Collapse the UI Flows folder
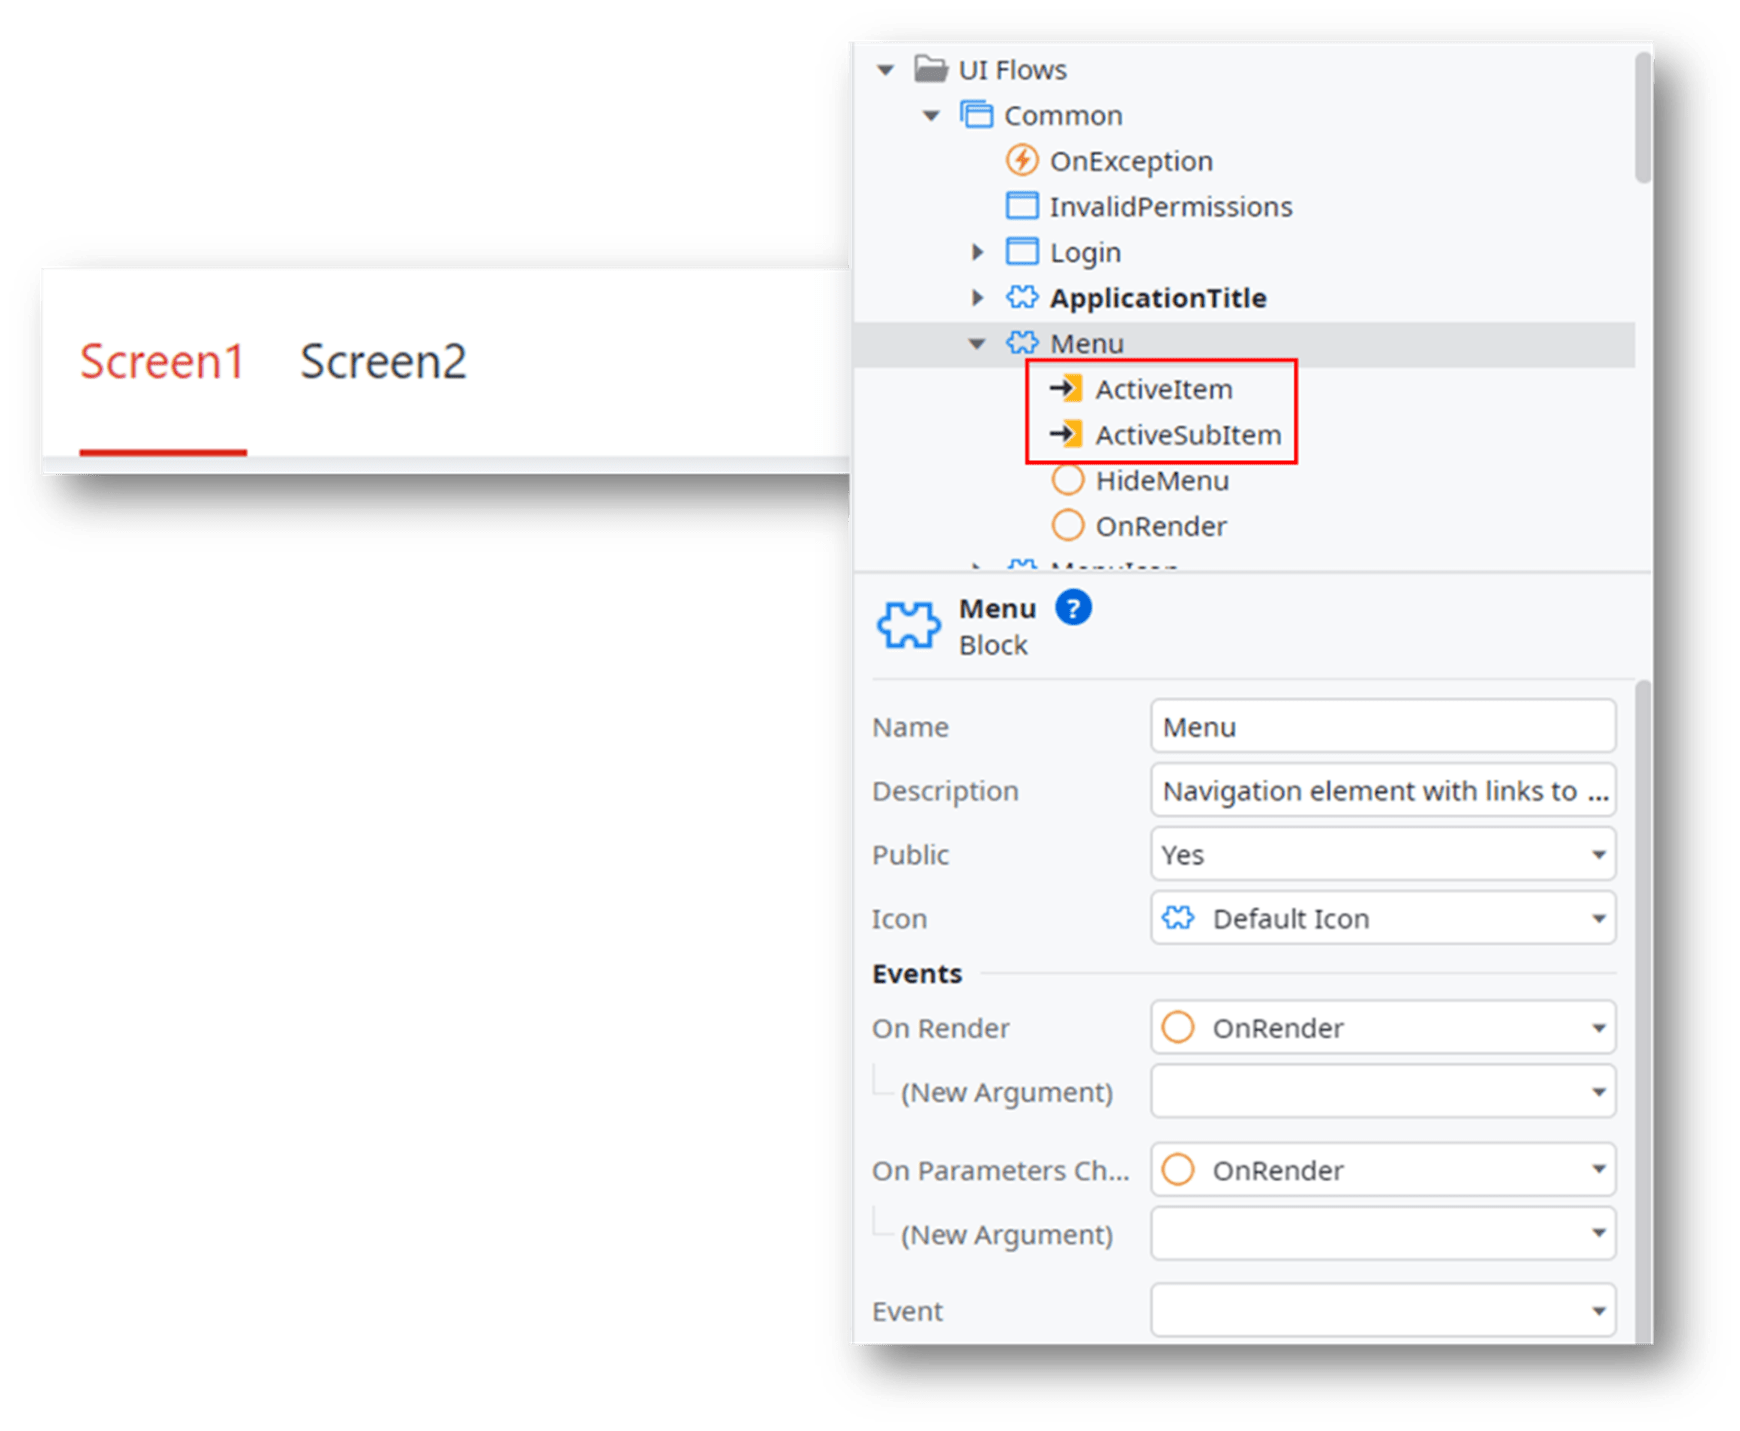 pos(884,69)
